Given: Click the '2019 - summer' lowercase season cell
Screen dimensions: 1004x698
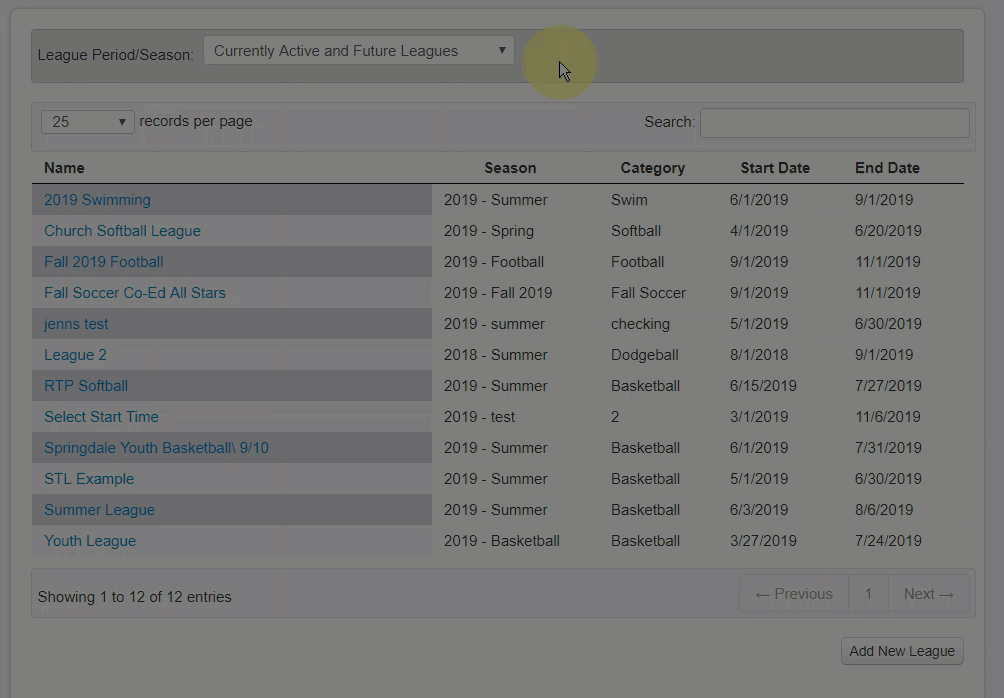Looking at the screenshot, I should click(x=494, y=324).
